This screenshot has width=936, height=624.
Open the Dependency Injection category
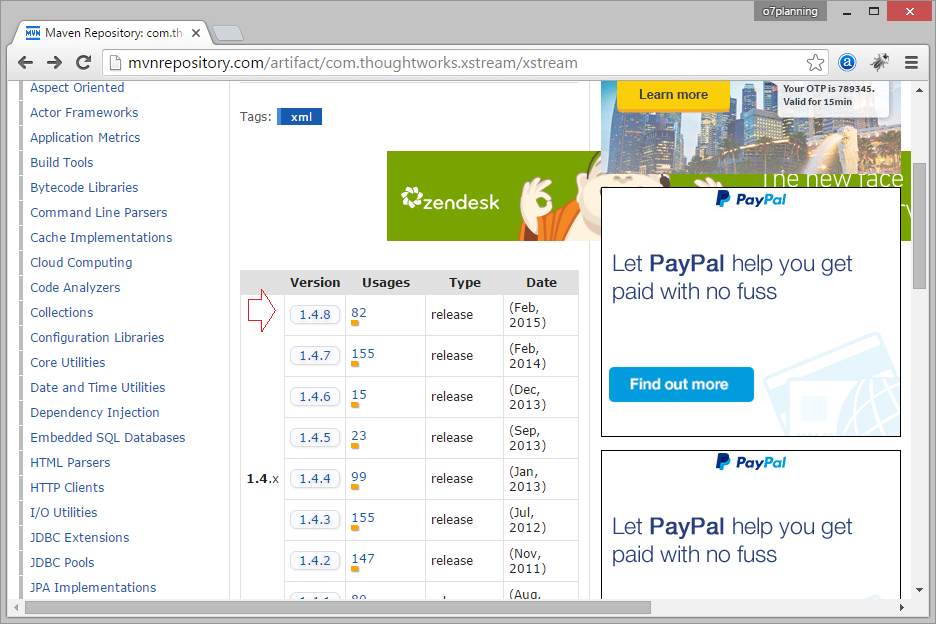point(94,413)
